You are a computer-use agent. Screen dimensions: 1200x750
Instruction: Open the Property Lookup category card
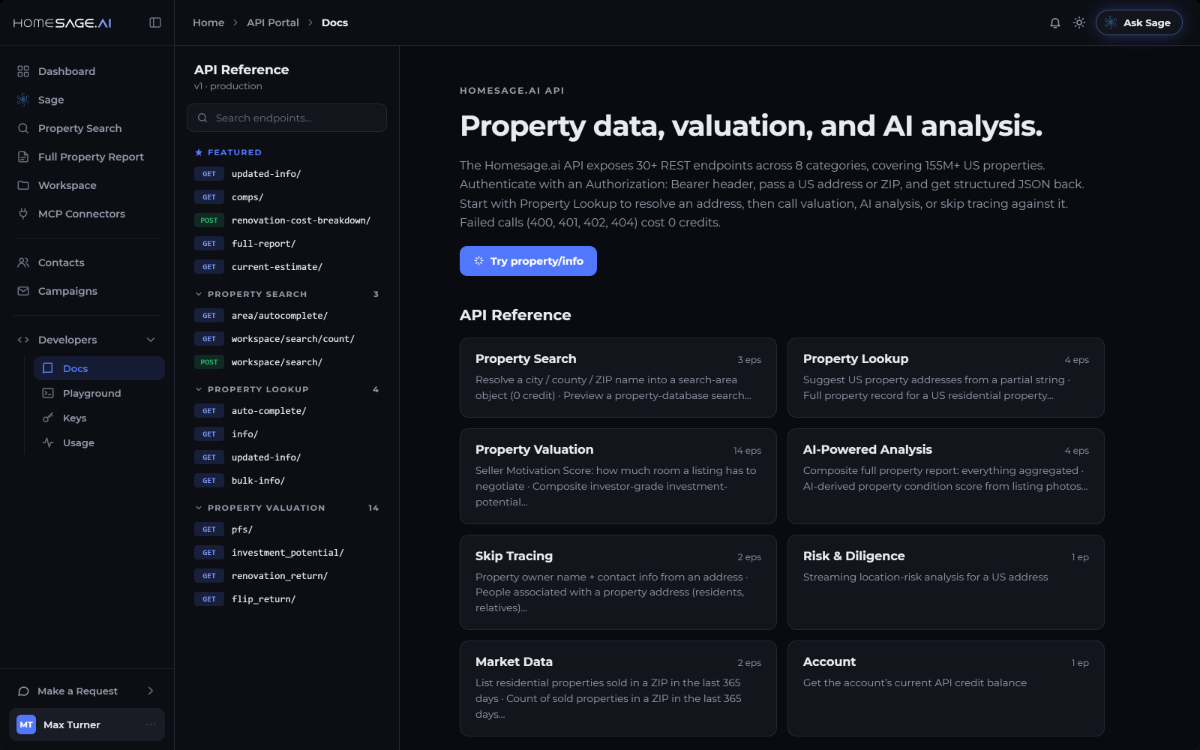pos(946,377)
